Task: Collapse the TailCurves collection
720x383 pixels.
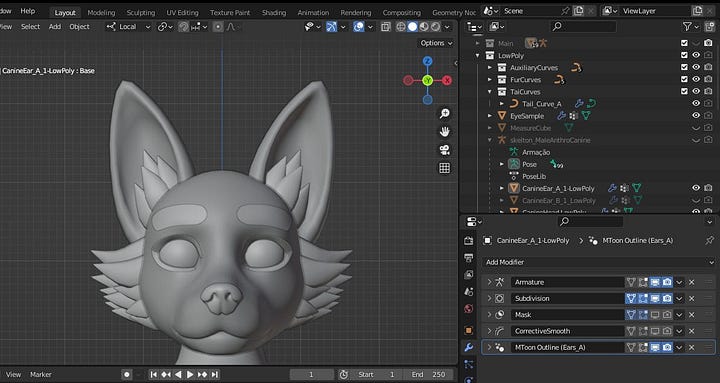Action: 490,91
